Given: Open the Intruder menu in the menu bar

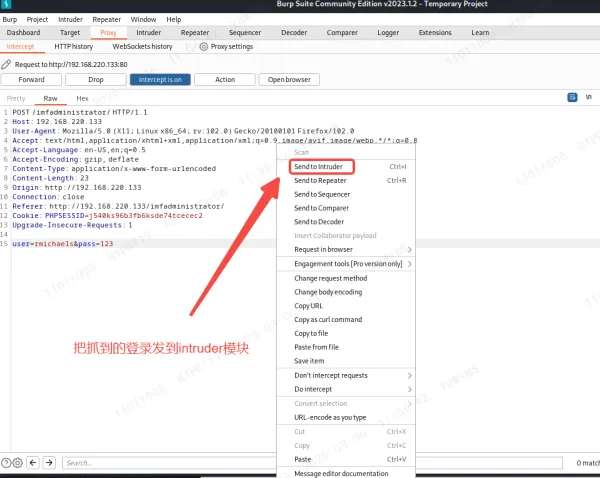Looking at the screenshot, I should [70, 20].
